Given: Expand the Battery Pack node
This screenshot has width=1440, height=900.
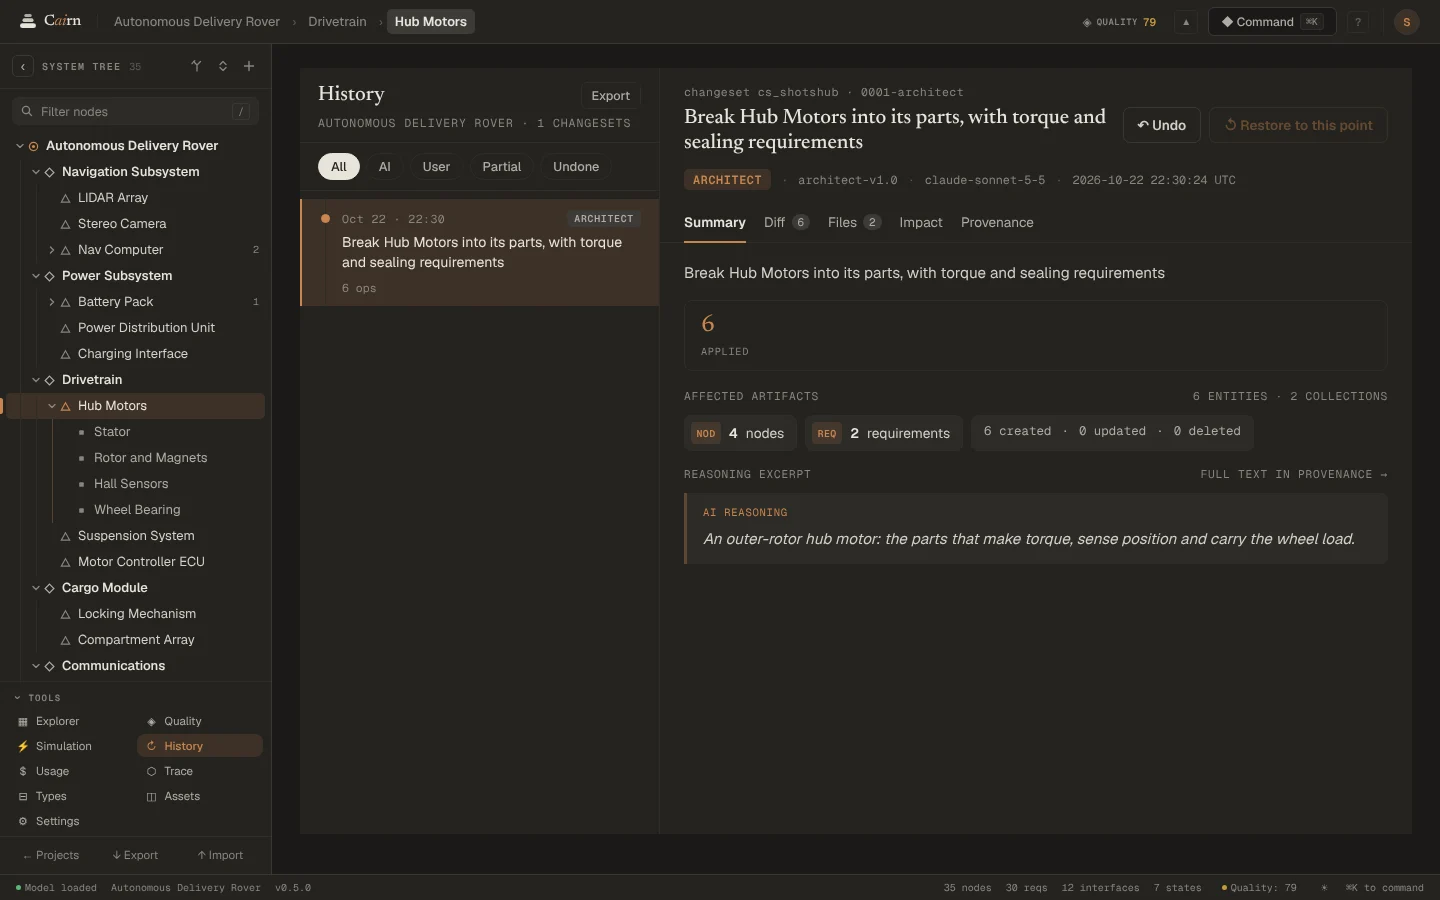Looking at the screenshot, I should [52, 302].
